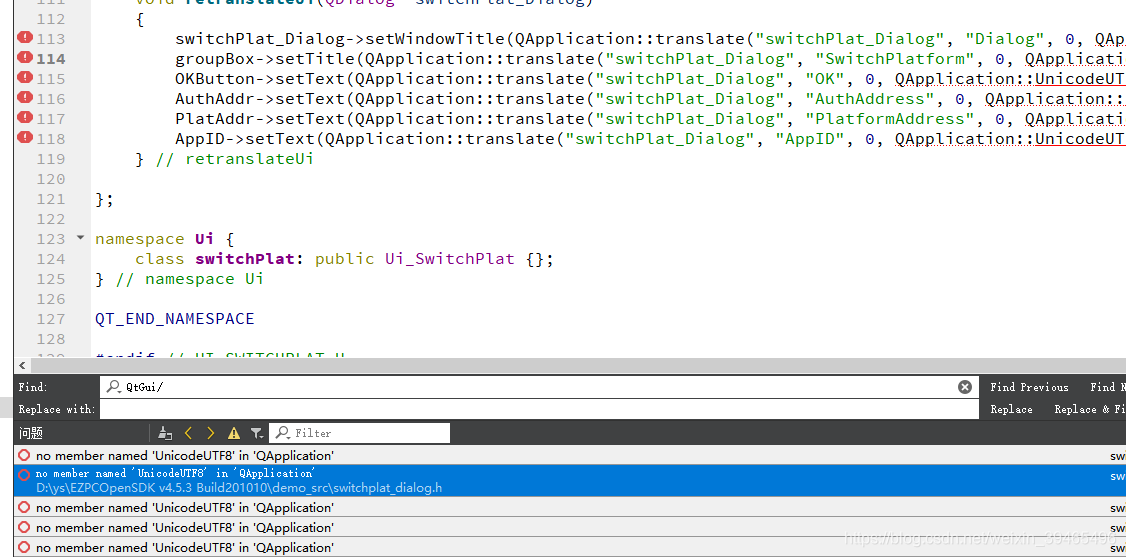This screenshot has width=1126, height=557.
Task: Click the error marker on line 113
Action: click(x=25, y=38)
